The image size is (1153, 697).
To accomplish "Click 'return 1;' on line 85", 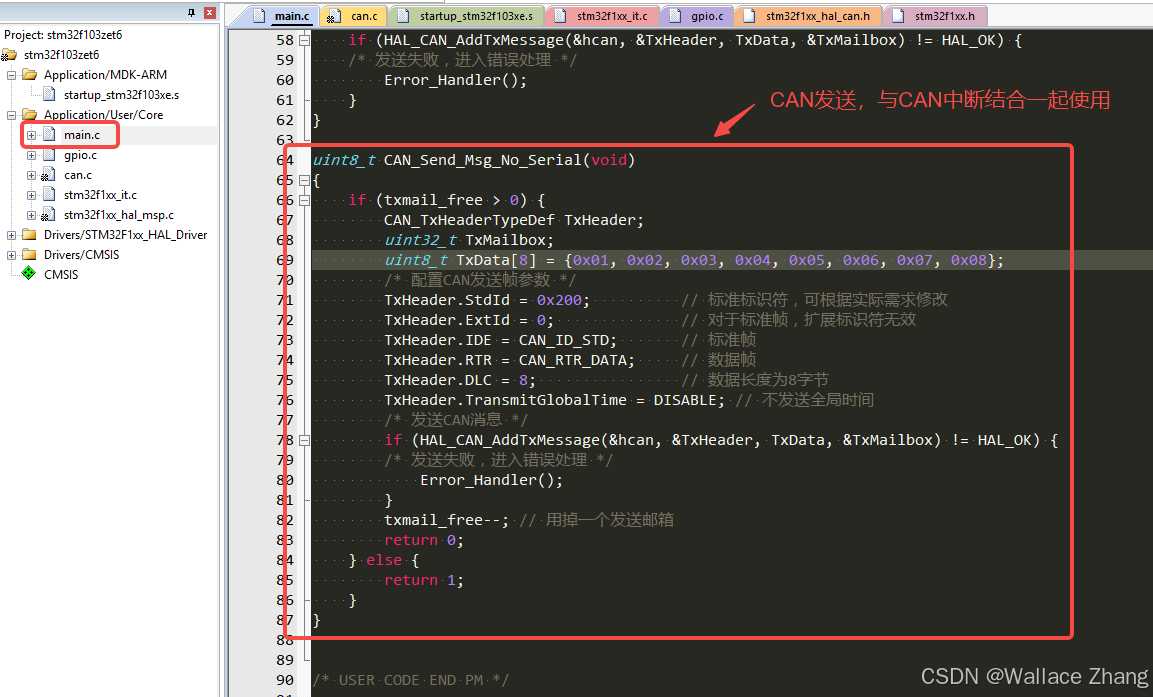I will click(424, 580).
